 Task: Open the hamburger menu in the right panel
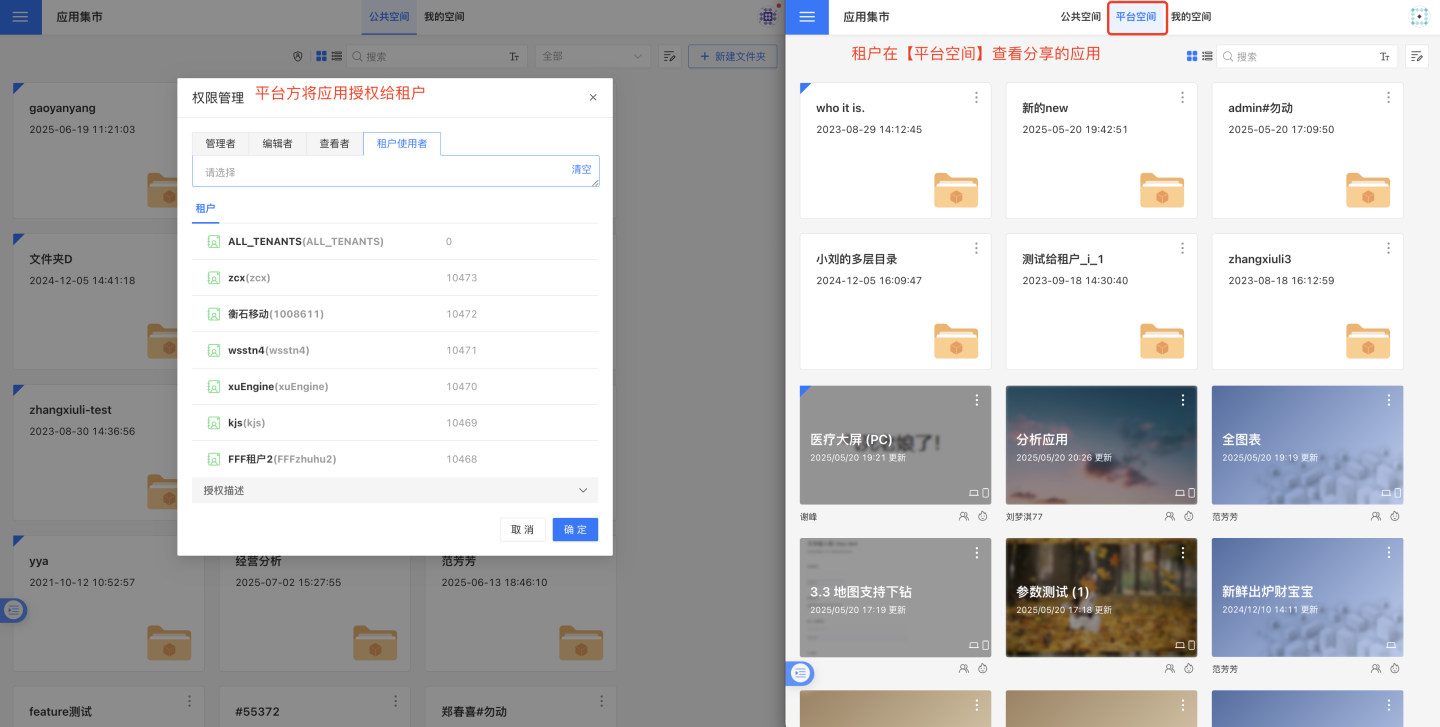click(x=807, y=17)
